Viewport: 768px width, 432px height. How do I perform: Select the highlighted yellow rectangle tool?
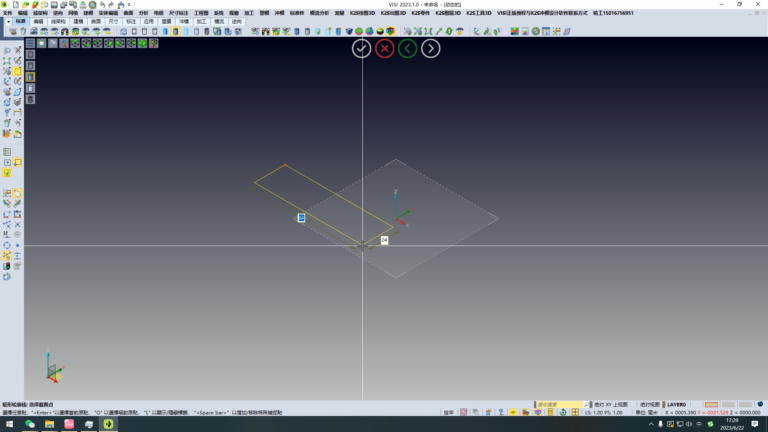(18, 71)
